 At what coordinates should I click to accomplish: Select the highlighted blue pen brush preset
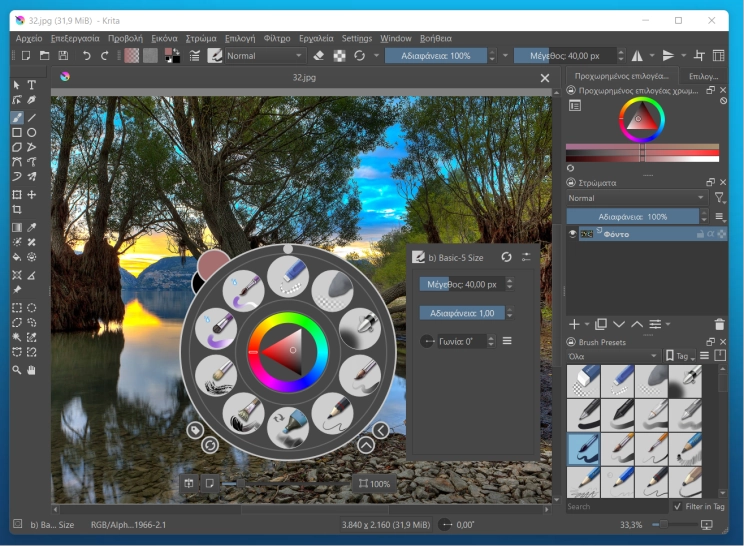click(584, 449)
